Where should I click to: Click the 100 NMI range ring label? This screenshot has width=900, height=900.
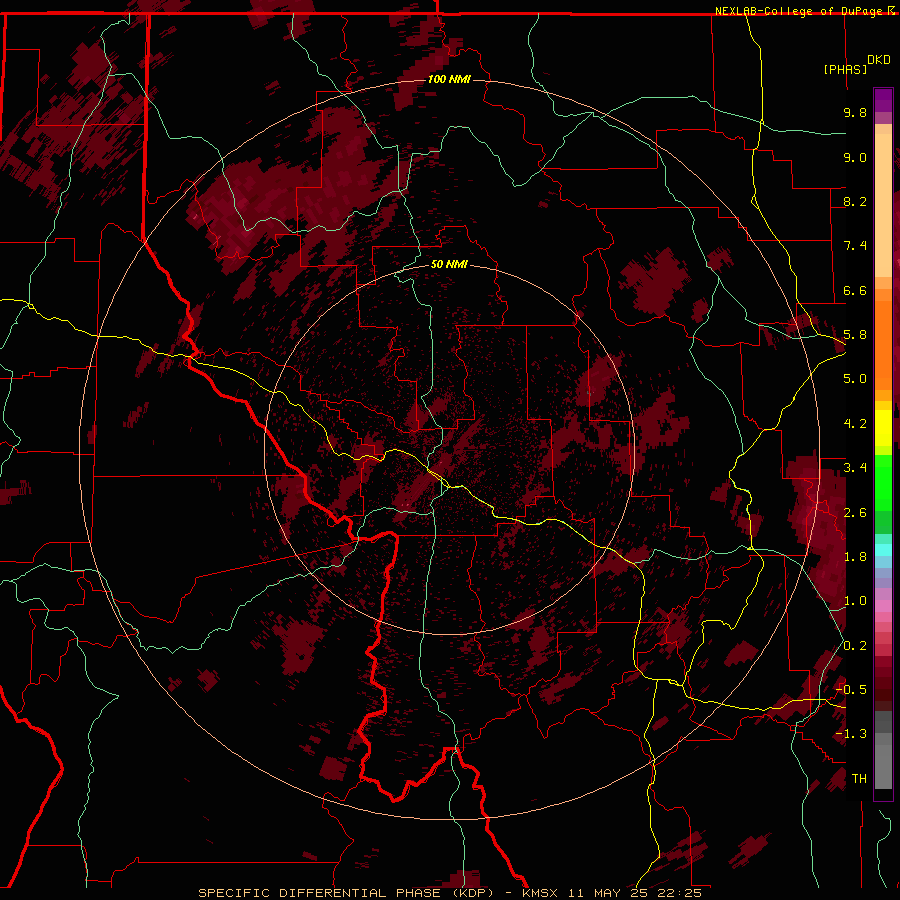click(x=449, y=79)
